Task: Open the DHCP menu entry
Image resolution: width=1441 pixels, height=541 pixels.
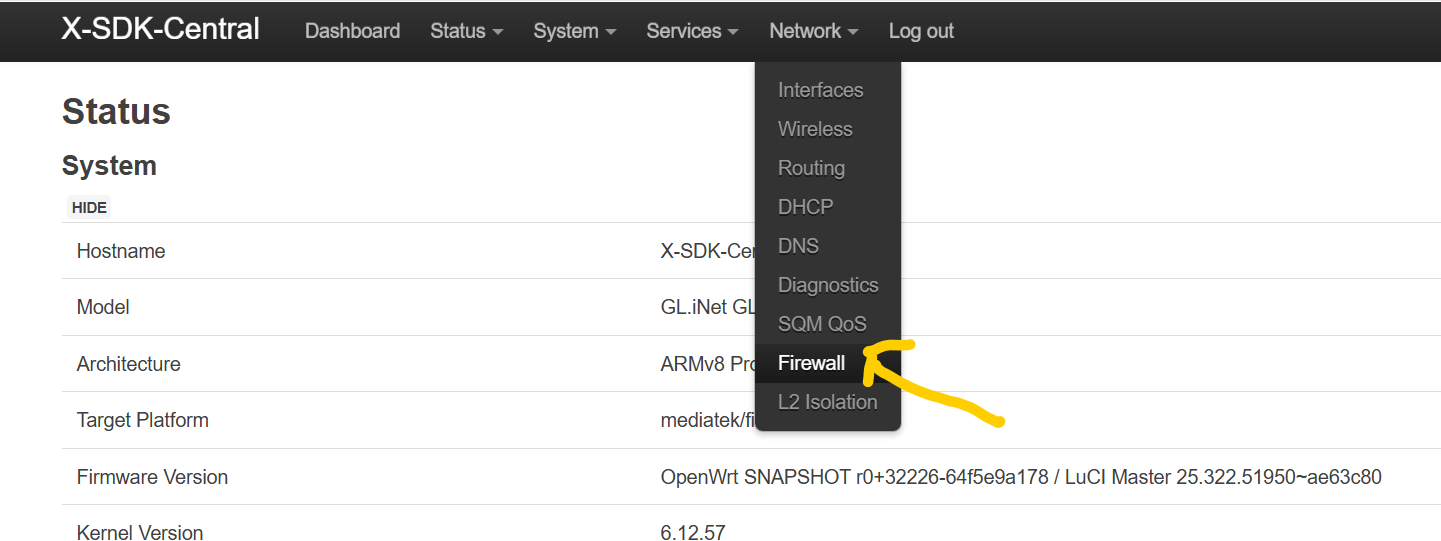Action: 805,207
